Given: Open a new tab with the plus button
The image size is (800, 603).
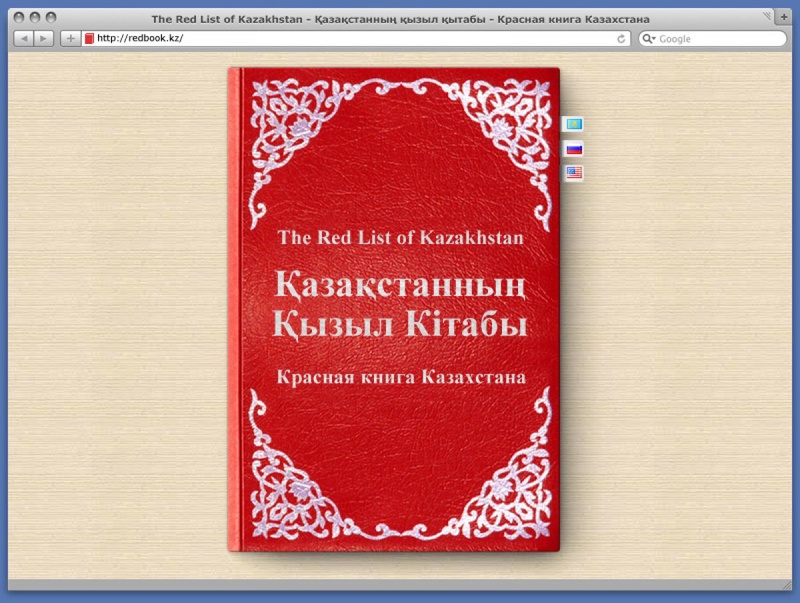Looking at the screenshot, I should tap(69, 38).
